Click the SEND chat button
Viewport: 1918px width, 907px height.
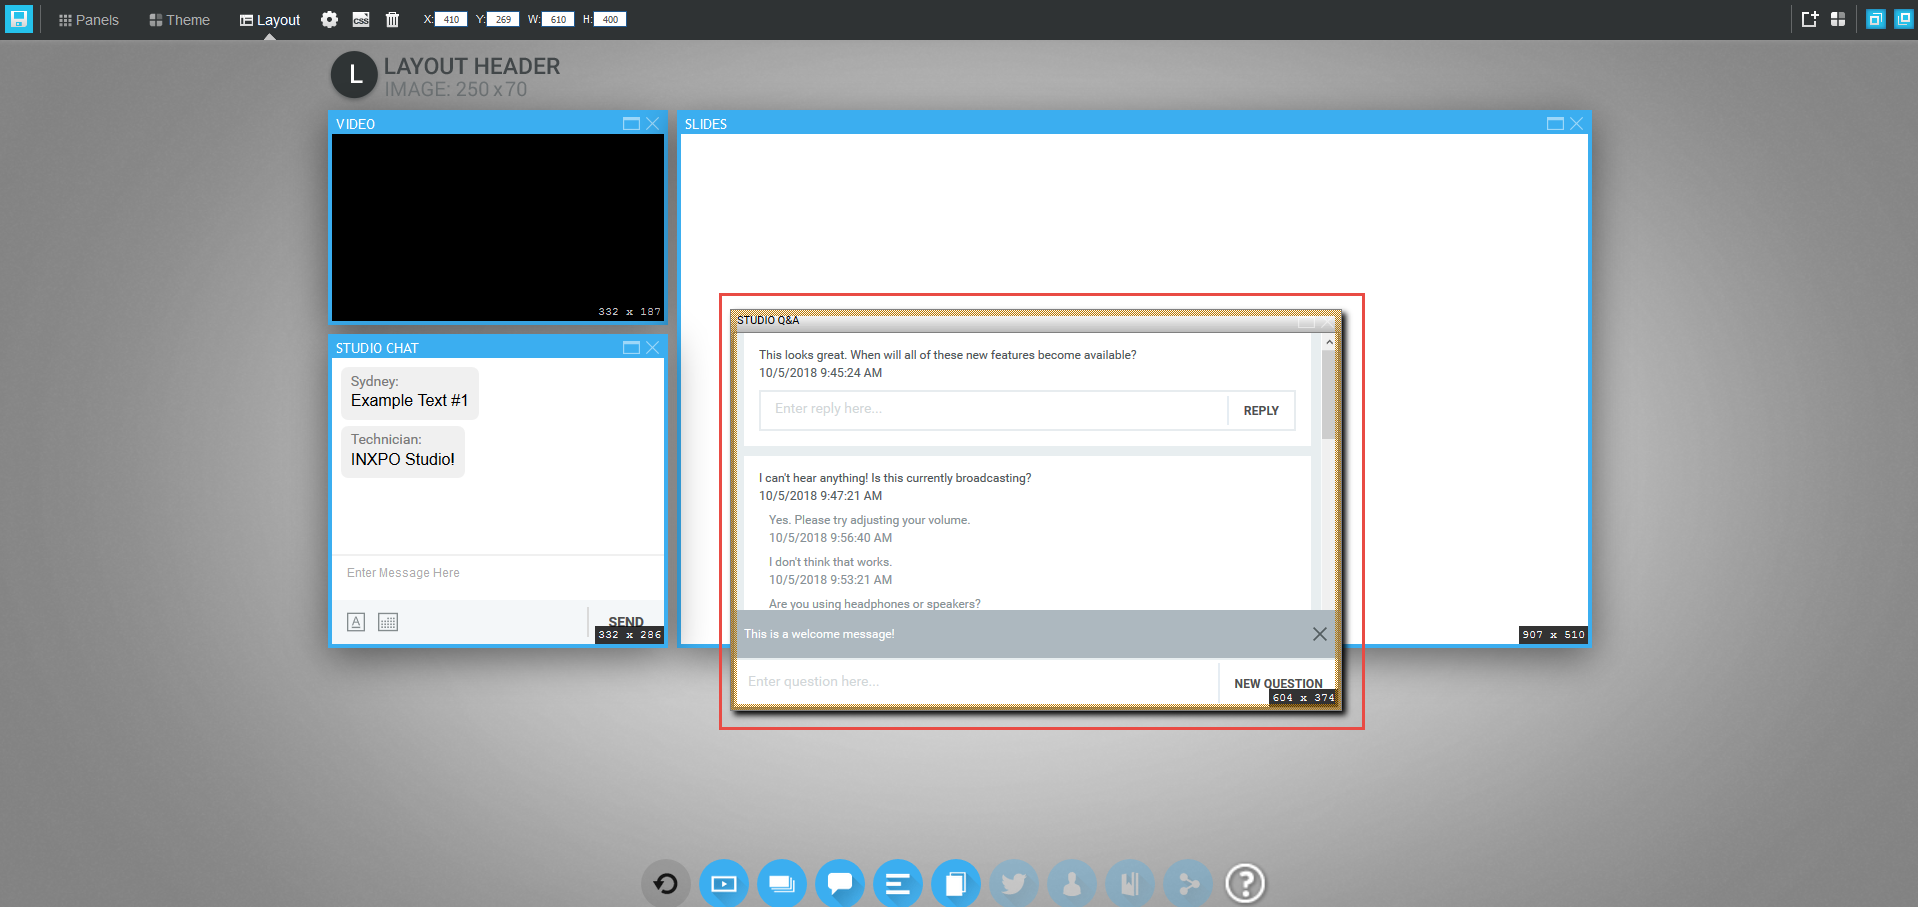(626, 622)
